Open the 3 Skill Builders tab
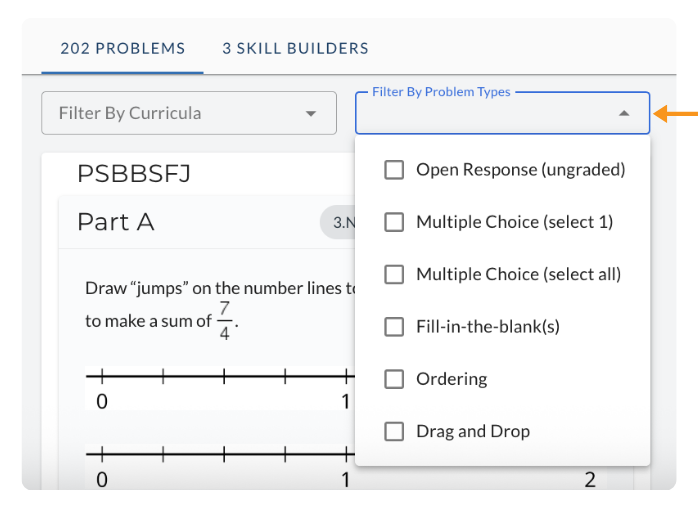The width and height of the screenshot is (698, 508). [295, 48]
